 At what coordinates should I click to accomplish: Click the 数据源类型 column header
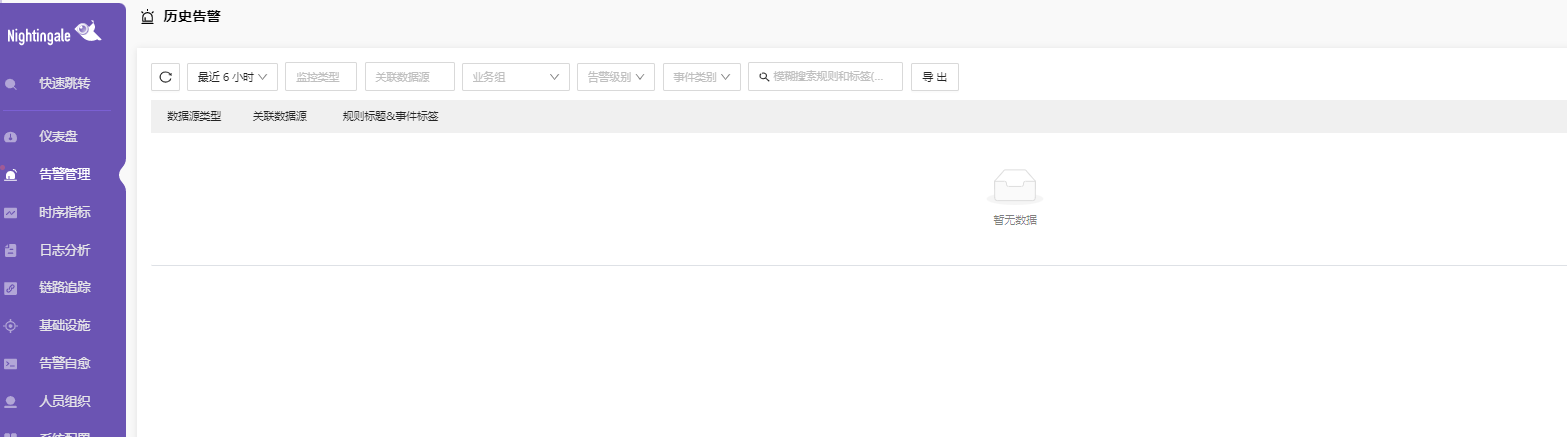(194, 116)
